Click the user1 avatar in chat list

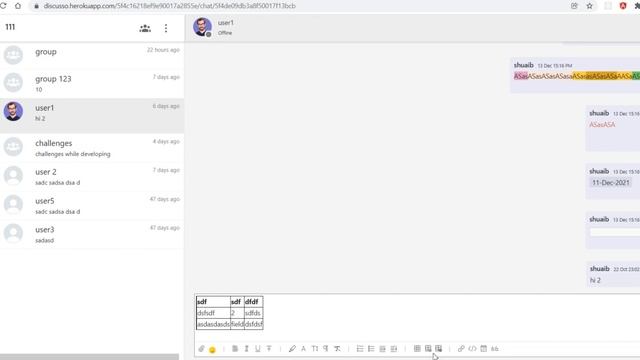coord(13,111)
